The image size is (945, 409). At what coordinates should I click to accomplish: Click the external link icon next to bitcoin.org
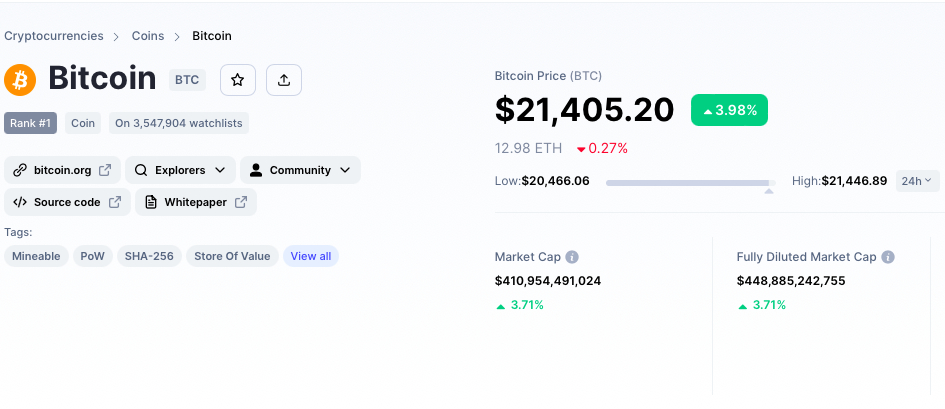(105, 170)
